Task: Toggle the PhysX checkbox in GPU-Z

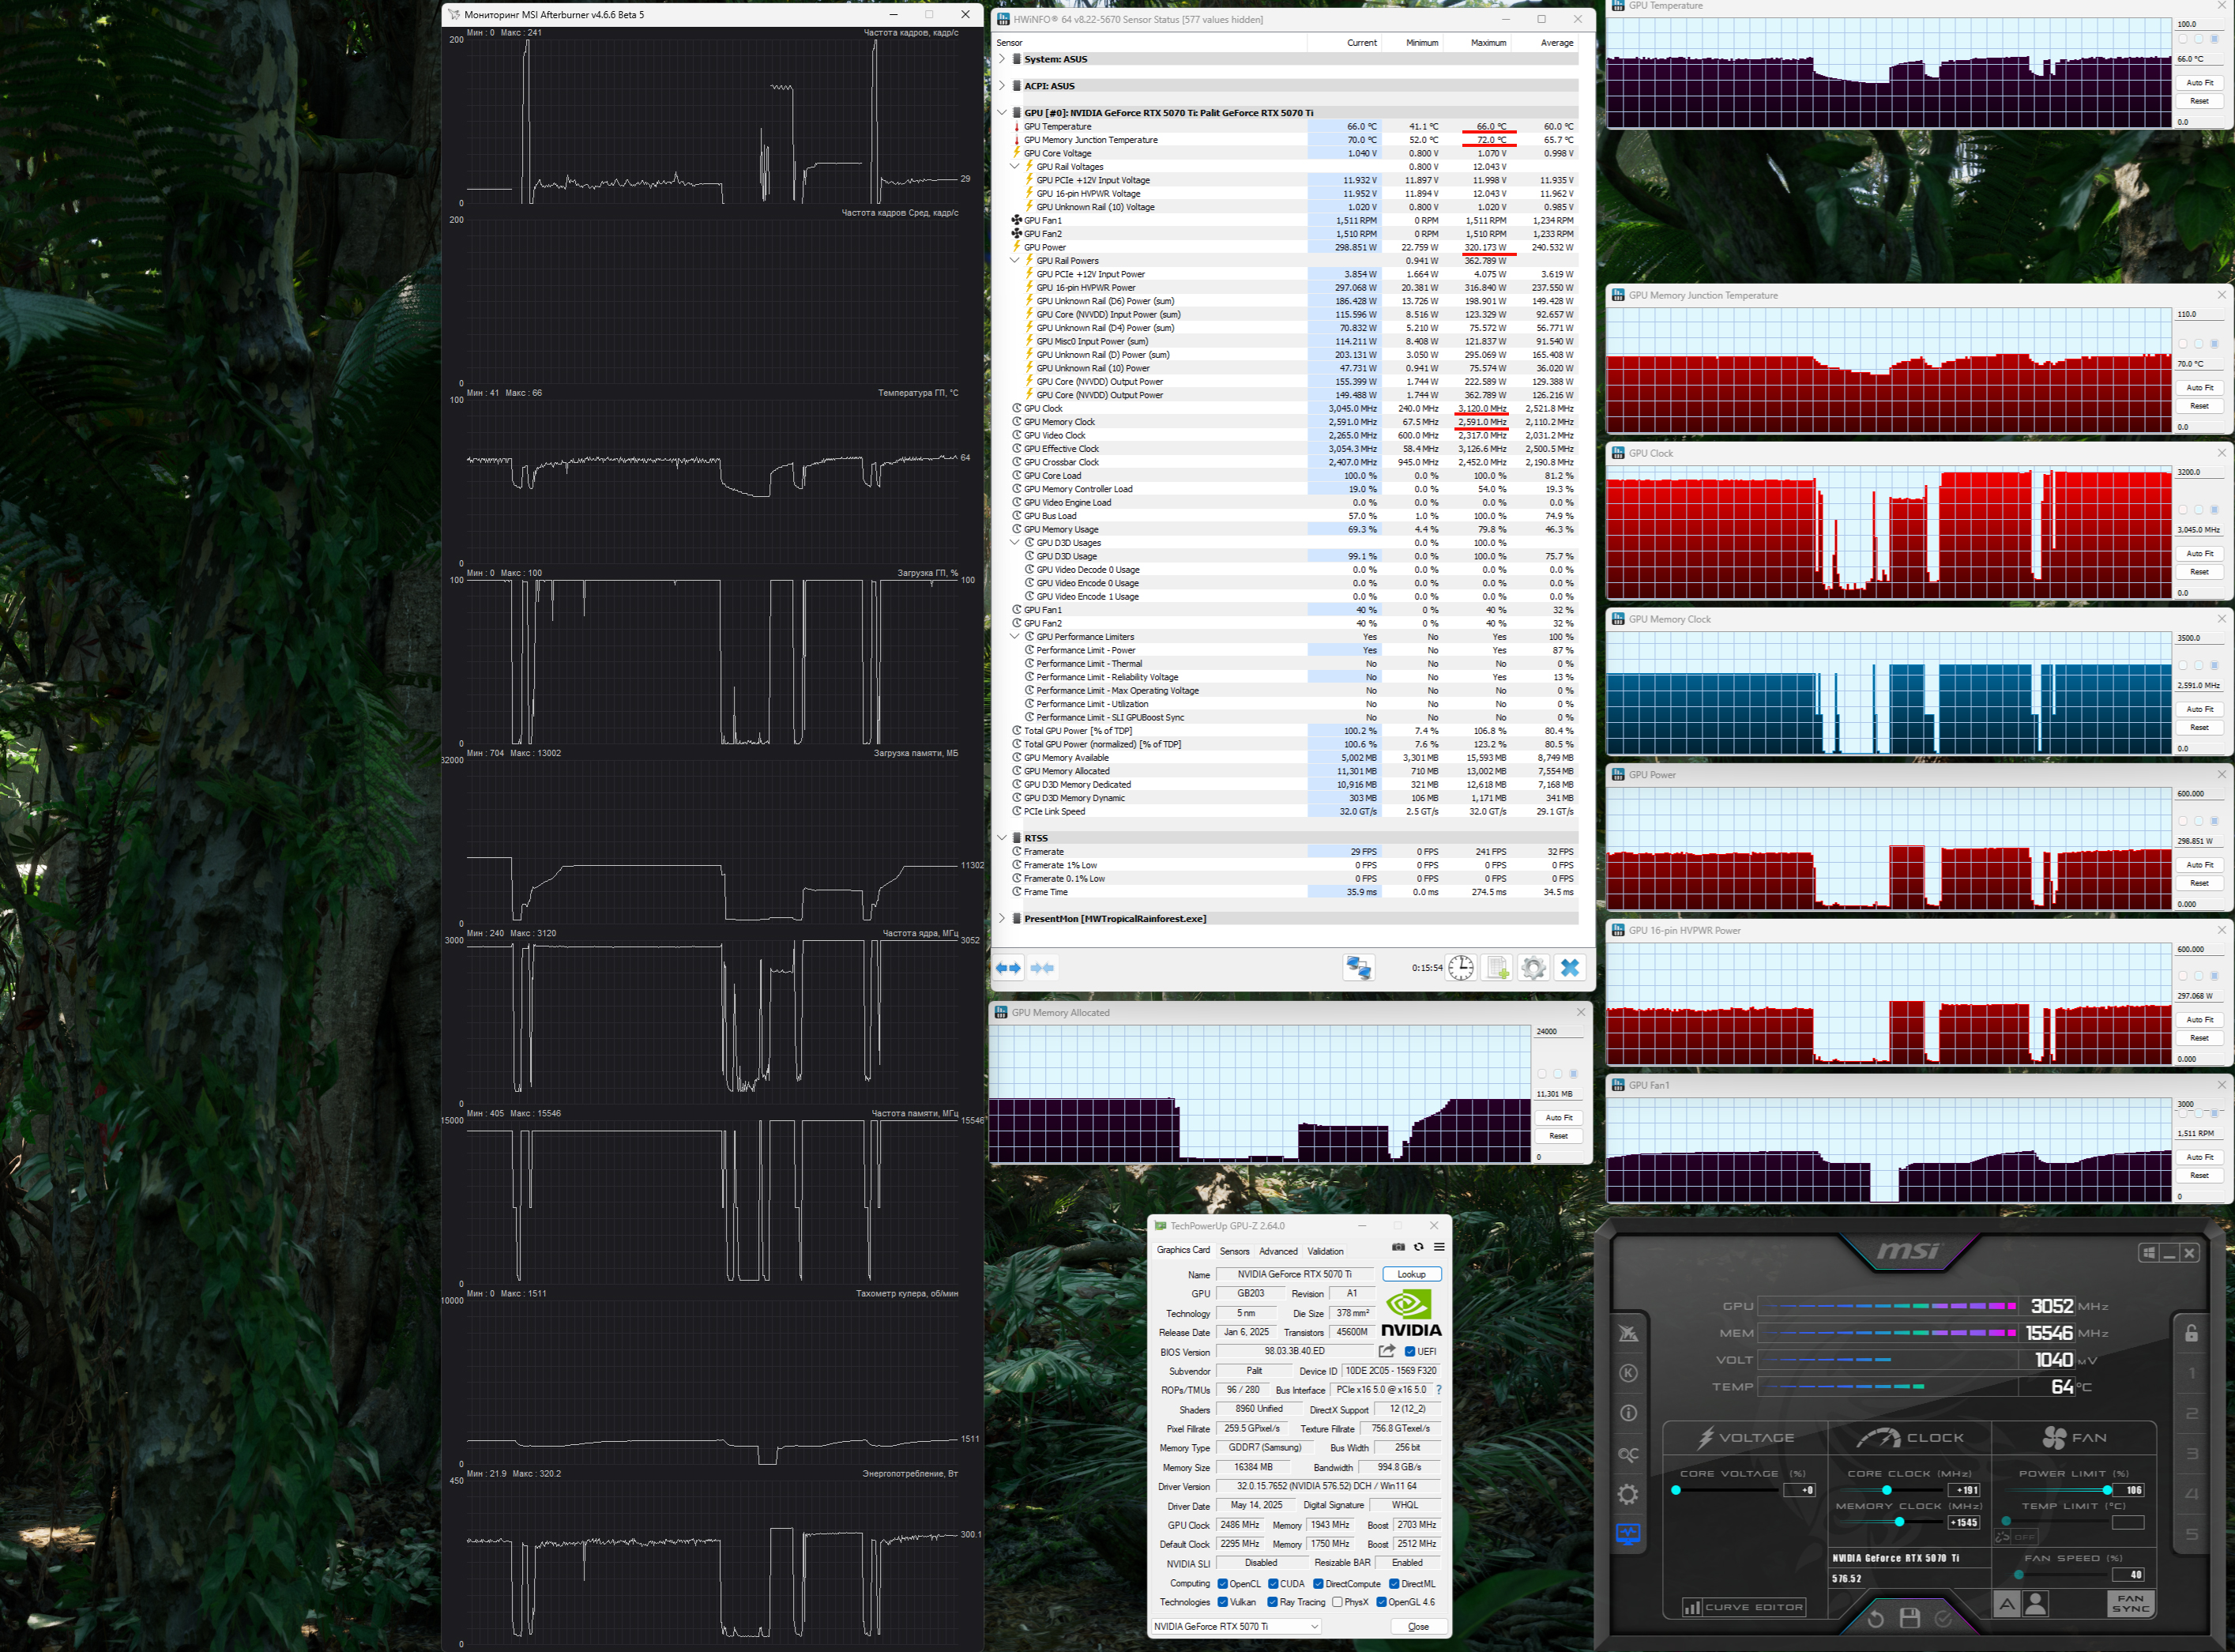Action: click(x=1337, y=1602)
